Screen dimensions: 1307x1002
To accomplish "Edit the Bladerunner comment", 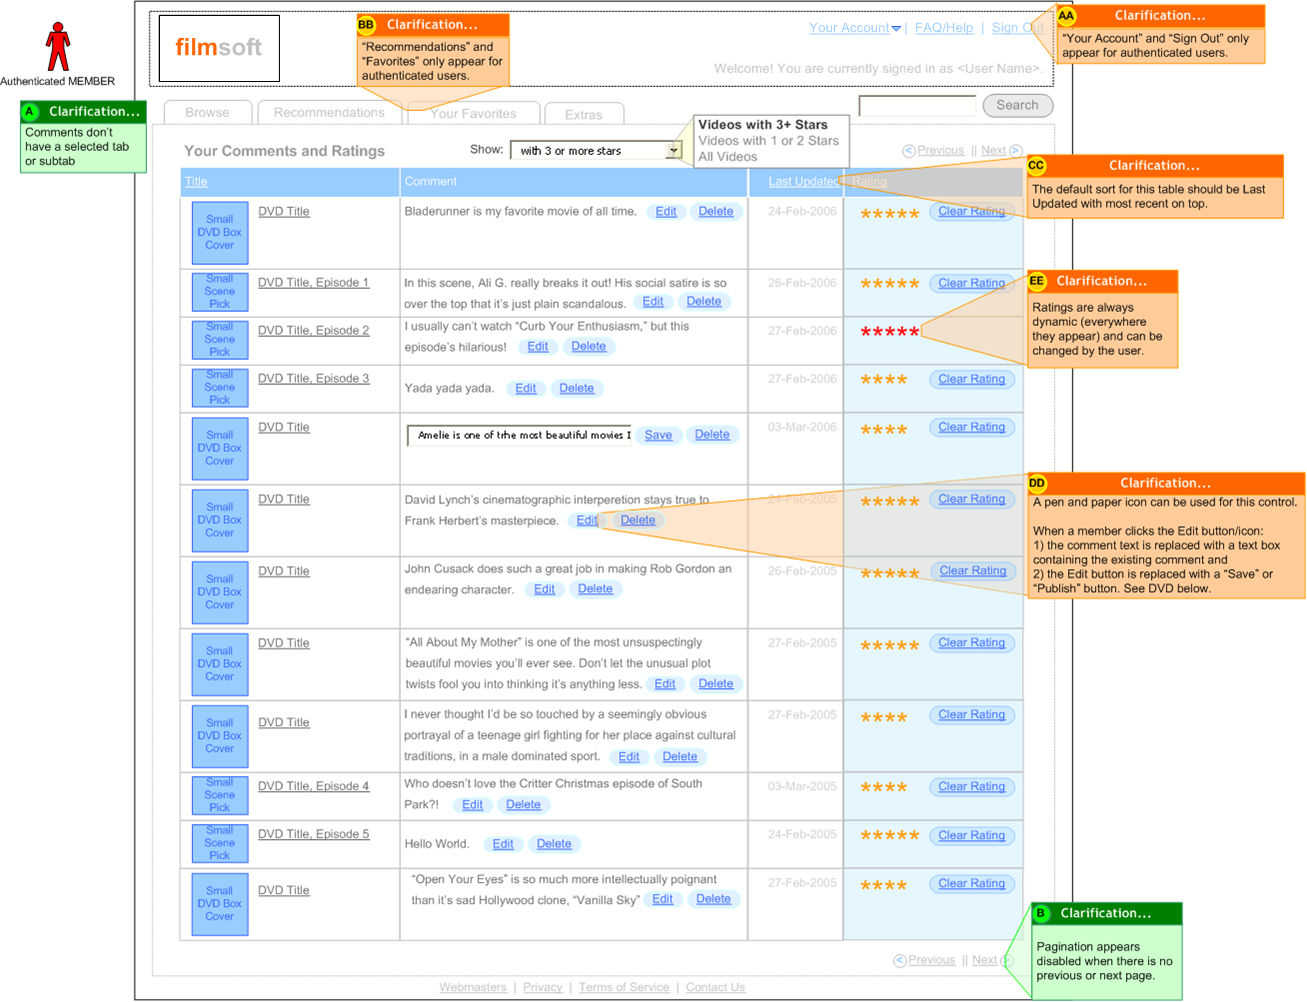I will [x=666, y=212].
